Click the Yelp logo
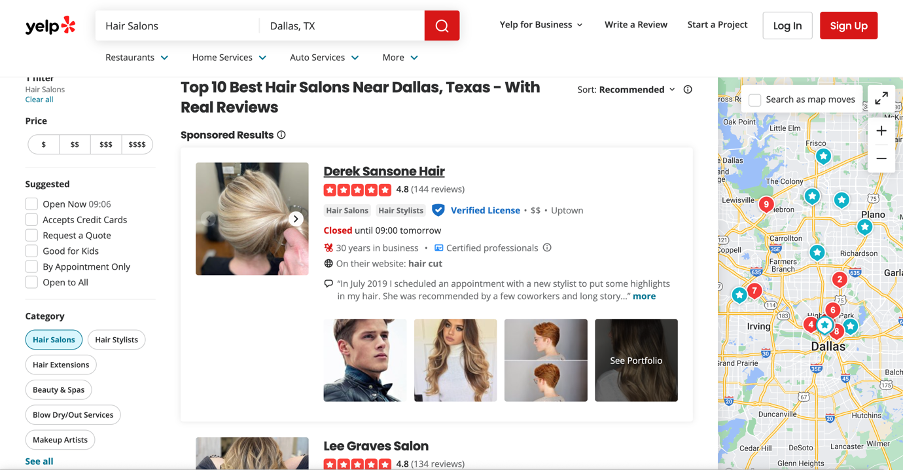904x470 pixels. (x=50, y=25)
